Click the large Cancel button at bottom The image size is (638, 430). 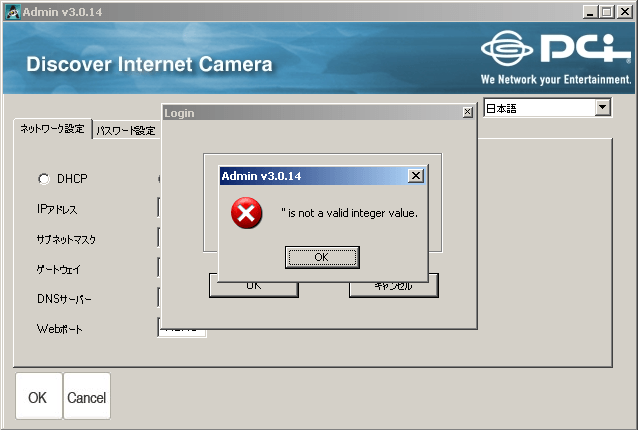pos(87,396)
